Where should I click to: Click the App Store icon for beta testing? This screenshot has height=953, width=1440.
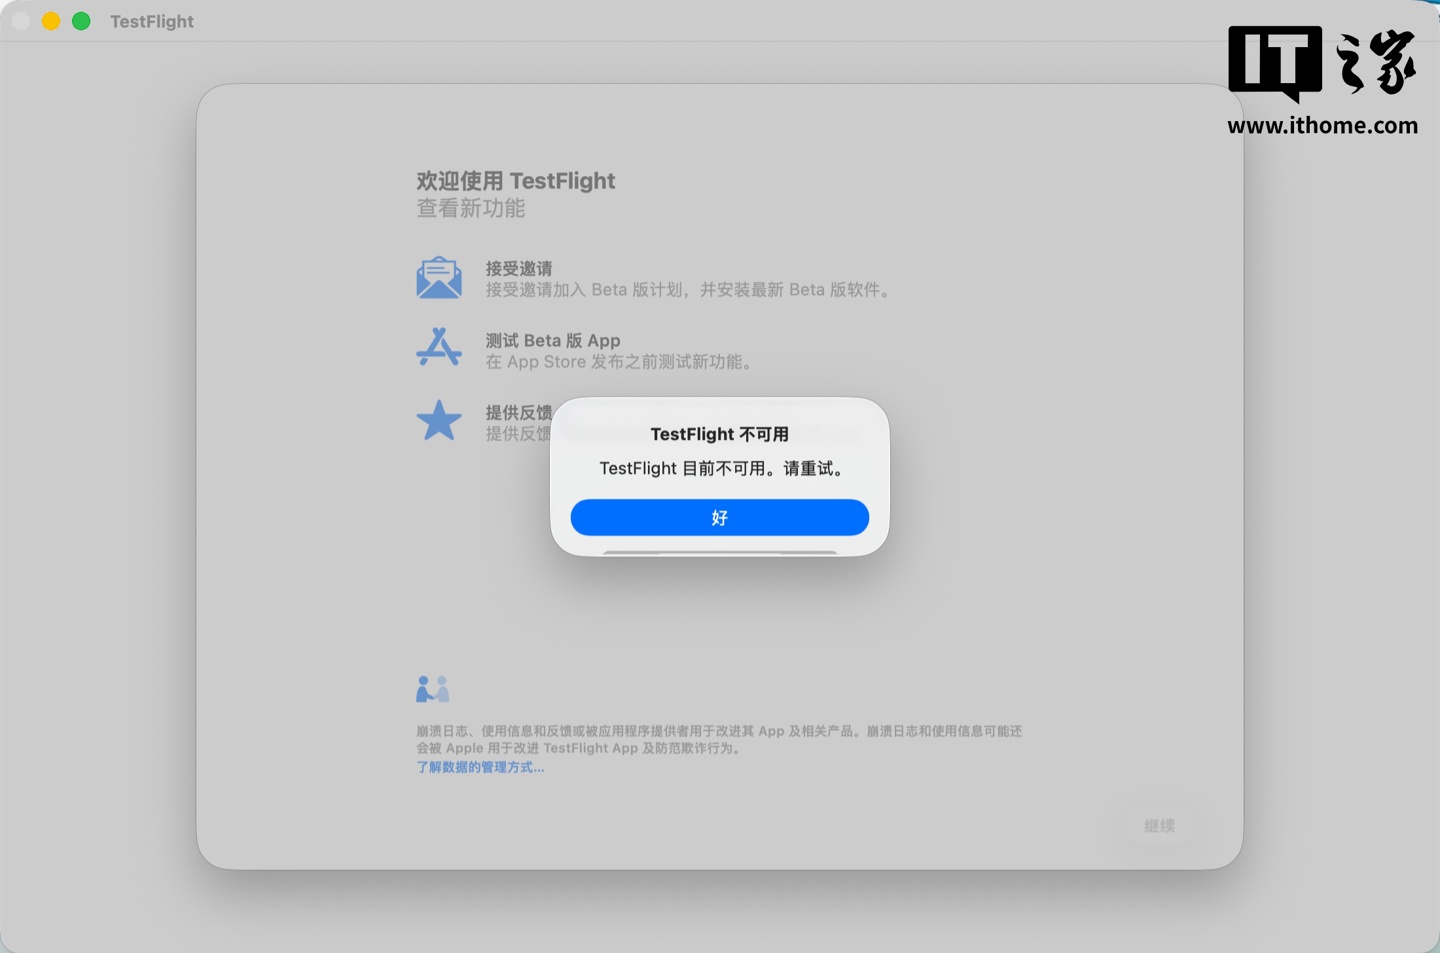pyautogui.click(x=439, y=348)
